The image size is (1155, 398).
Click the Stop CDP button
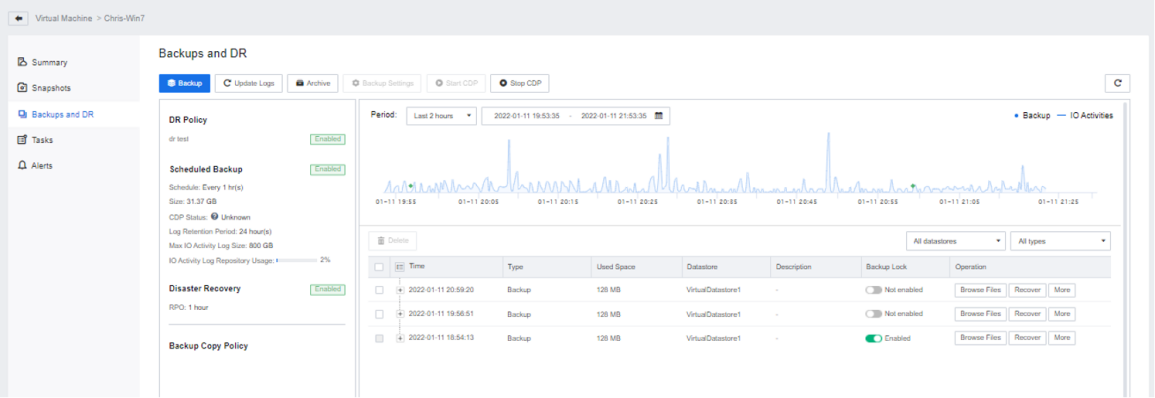(520, 83)
